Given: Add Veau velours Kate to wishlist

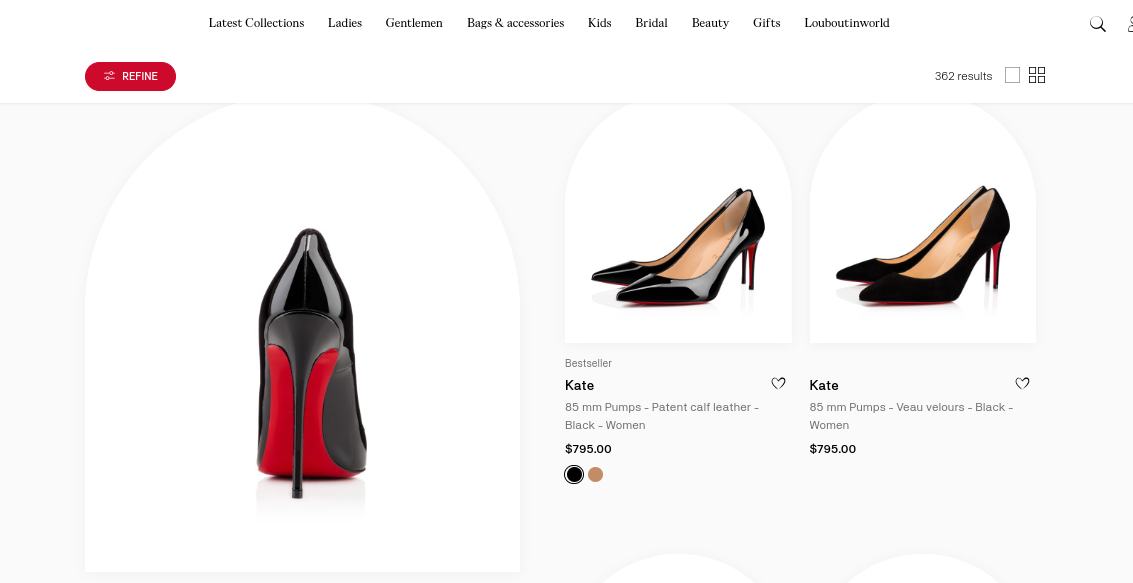Looking at the screenshot, I should pyautogui.click(x=1022, y=384).
